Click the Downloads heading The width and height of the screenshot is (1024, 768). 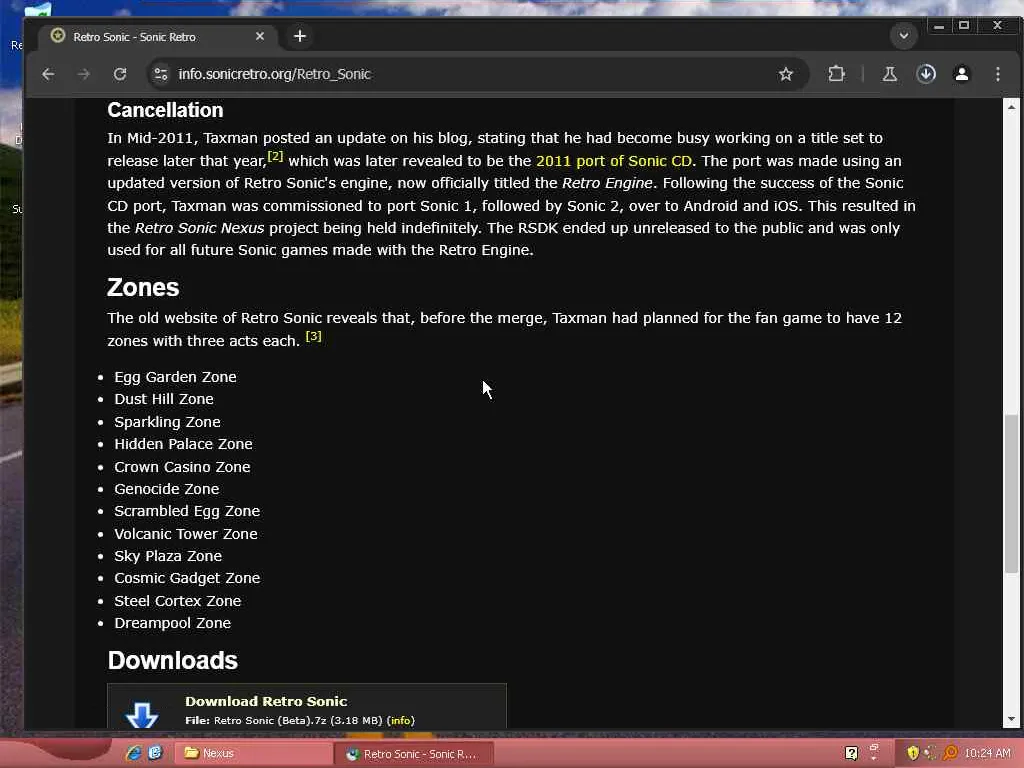172,660
